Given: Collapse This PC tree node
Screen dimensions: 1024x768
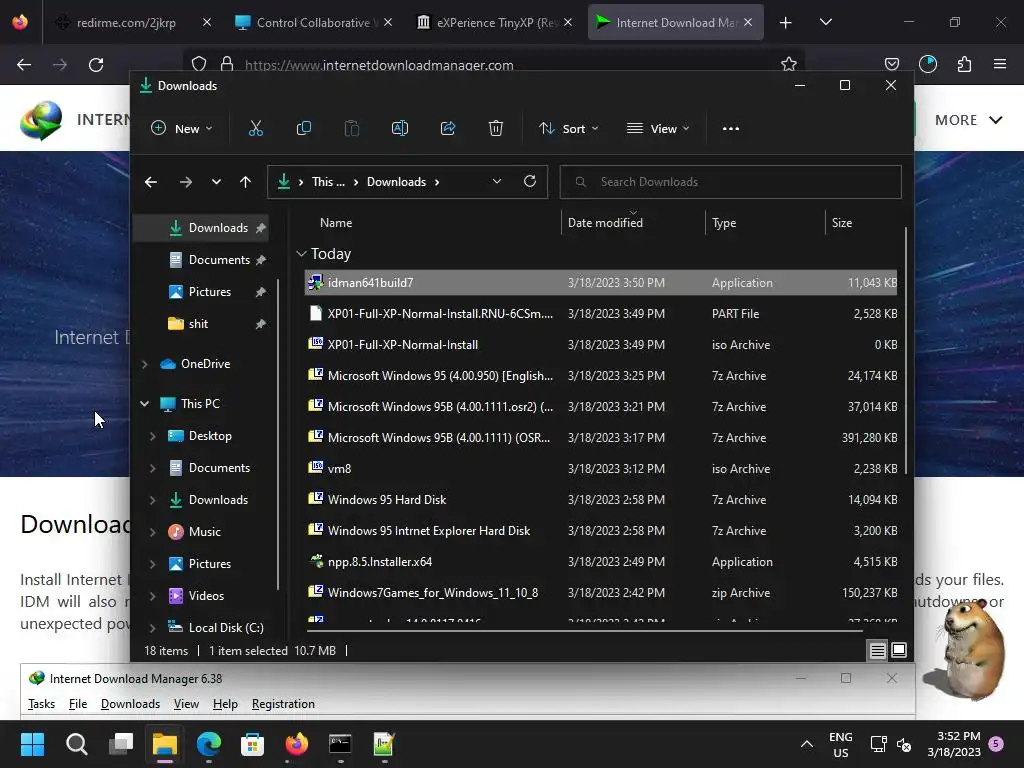Looking at the screenshot, I should 145,404.
